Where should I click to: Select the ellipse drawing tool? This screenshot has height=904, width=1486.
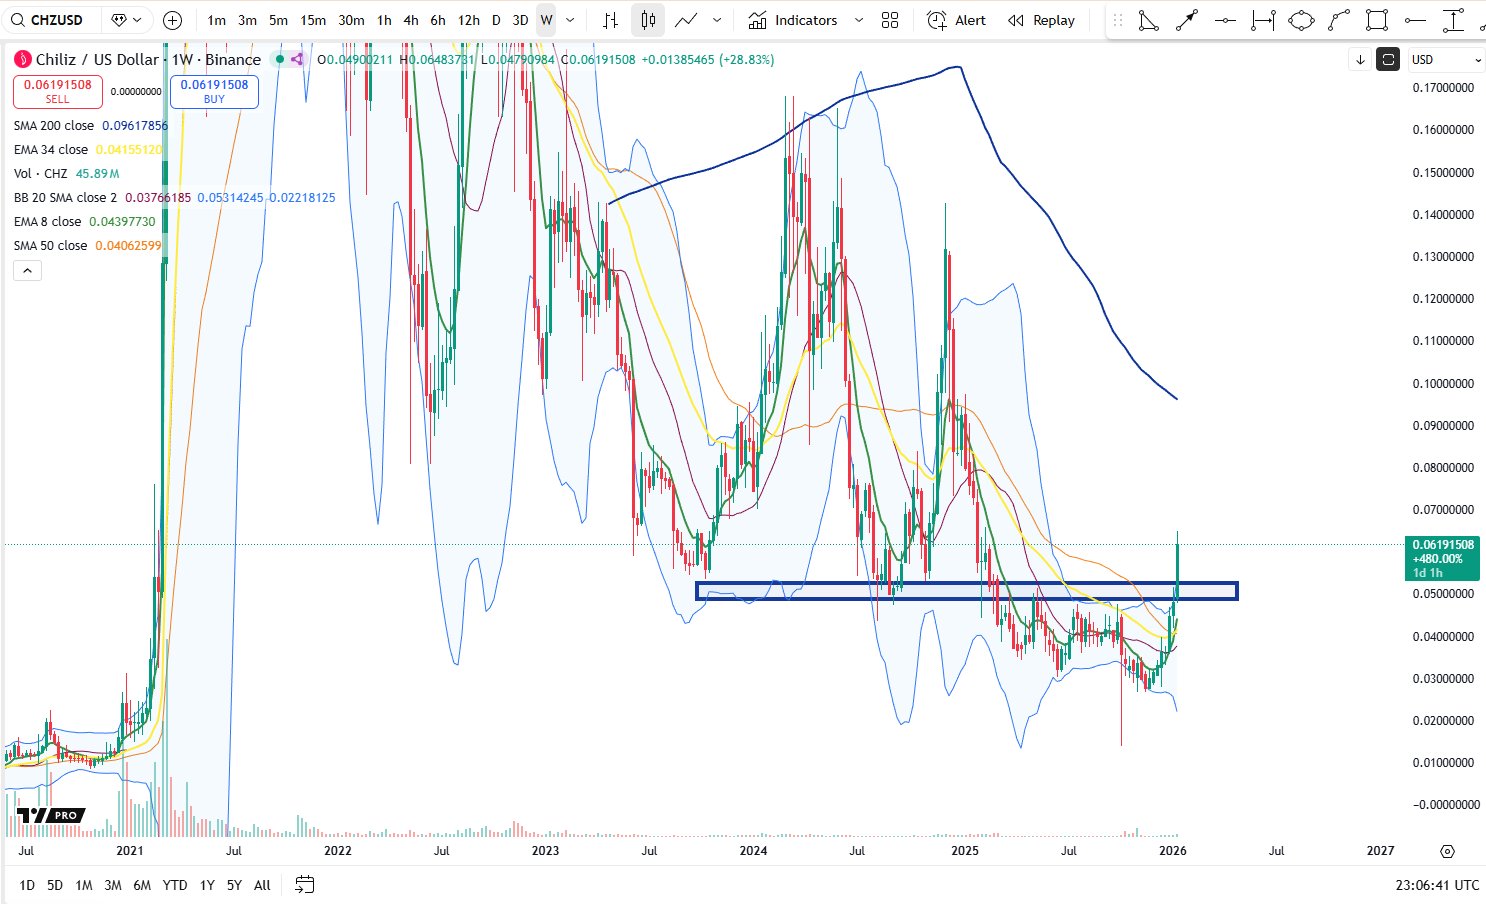tap(1301, 20)
